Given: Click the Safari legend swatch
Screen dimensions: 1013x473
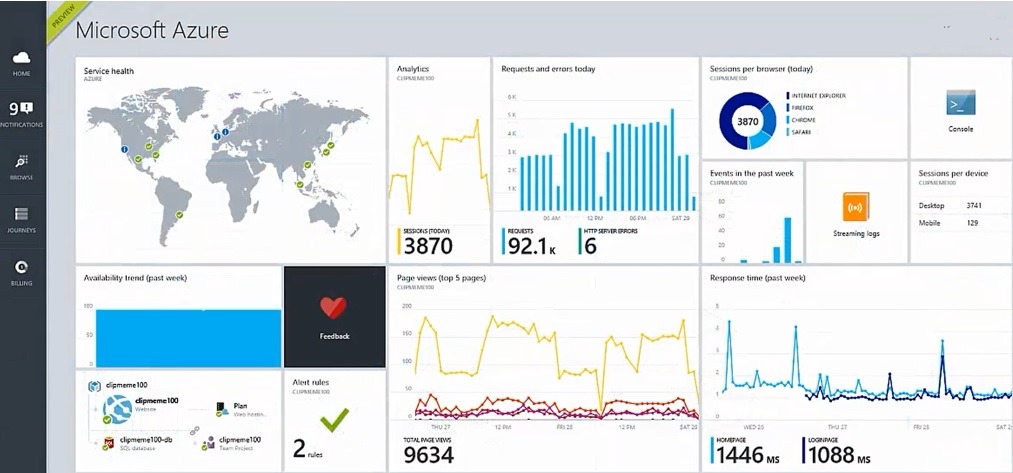Looking at the screenshot, I should (788, 132).
